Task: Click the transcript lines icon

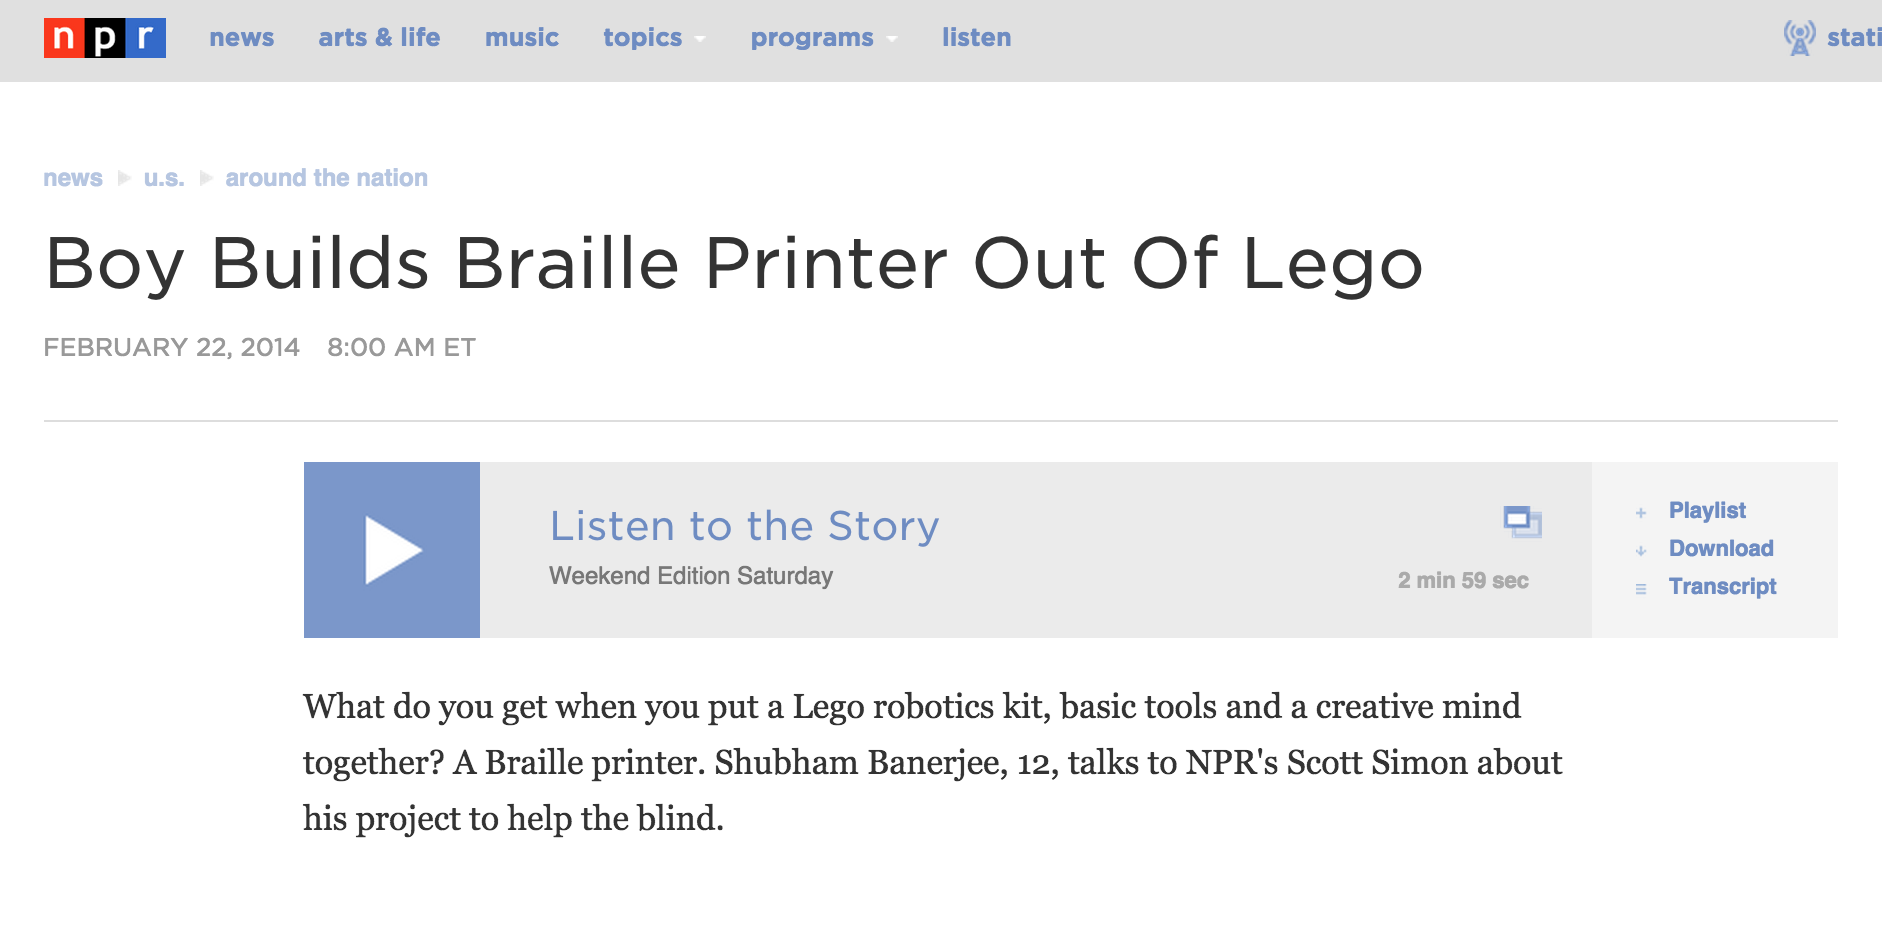Action: coord(1641,589)
